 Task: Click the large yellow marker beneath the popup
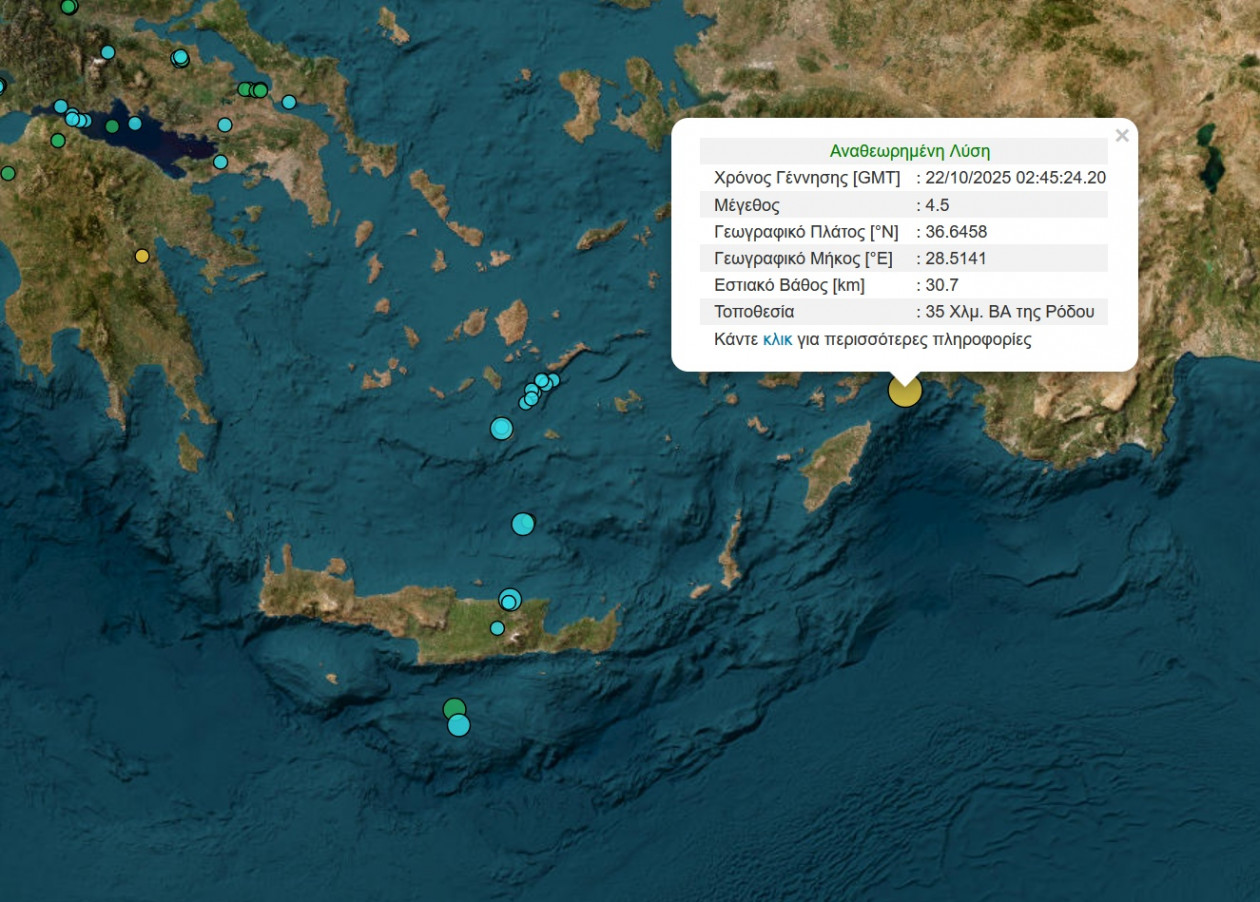click(x=904, y=391)
